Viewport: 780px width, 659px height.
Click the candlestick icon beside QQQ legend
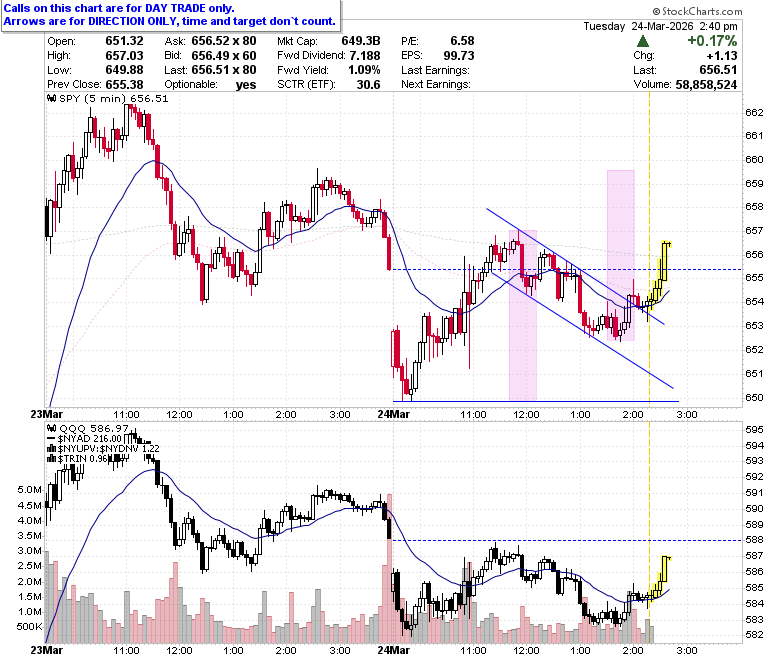pyautogui.click(x=51, y=428)
